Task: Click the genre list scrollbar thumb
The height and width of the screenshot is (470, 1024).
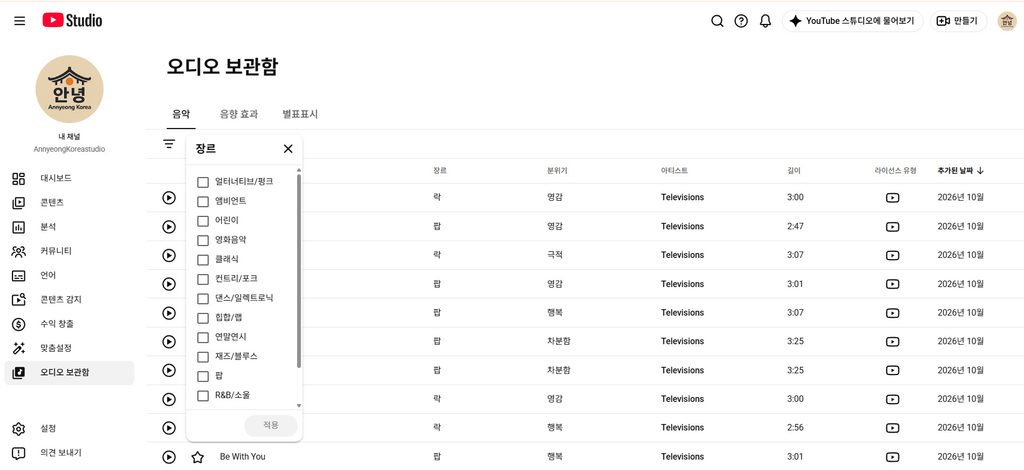Action: click(299, 271)
